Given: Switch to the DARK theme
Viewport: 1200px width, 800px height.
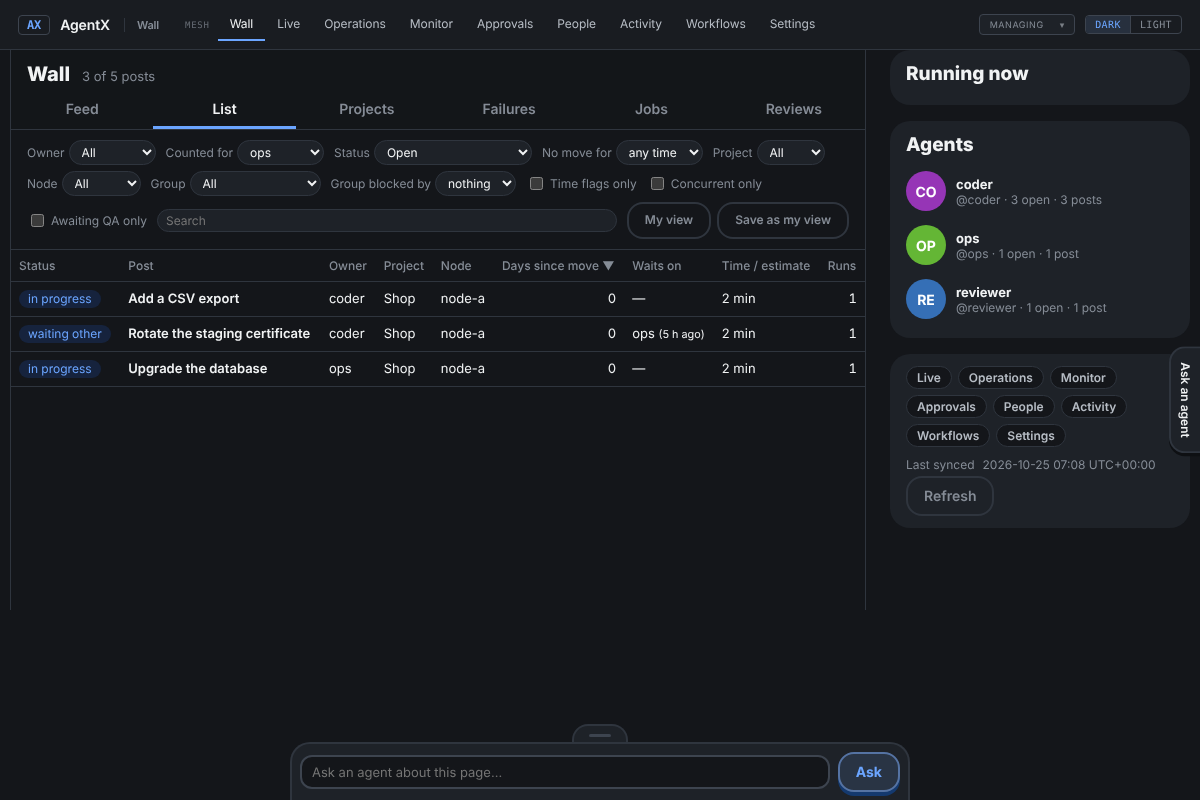Looking at the screenshot, I should pyautogui.click(x=1108, y=25).
